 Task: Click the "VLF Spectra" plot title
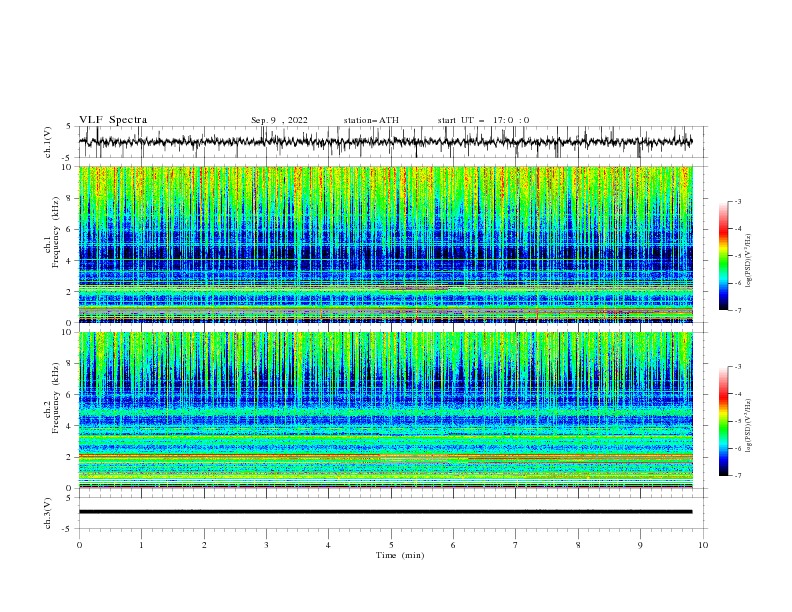tap(113, 120)
